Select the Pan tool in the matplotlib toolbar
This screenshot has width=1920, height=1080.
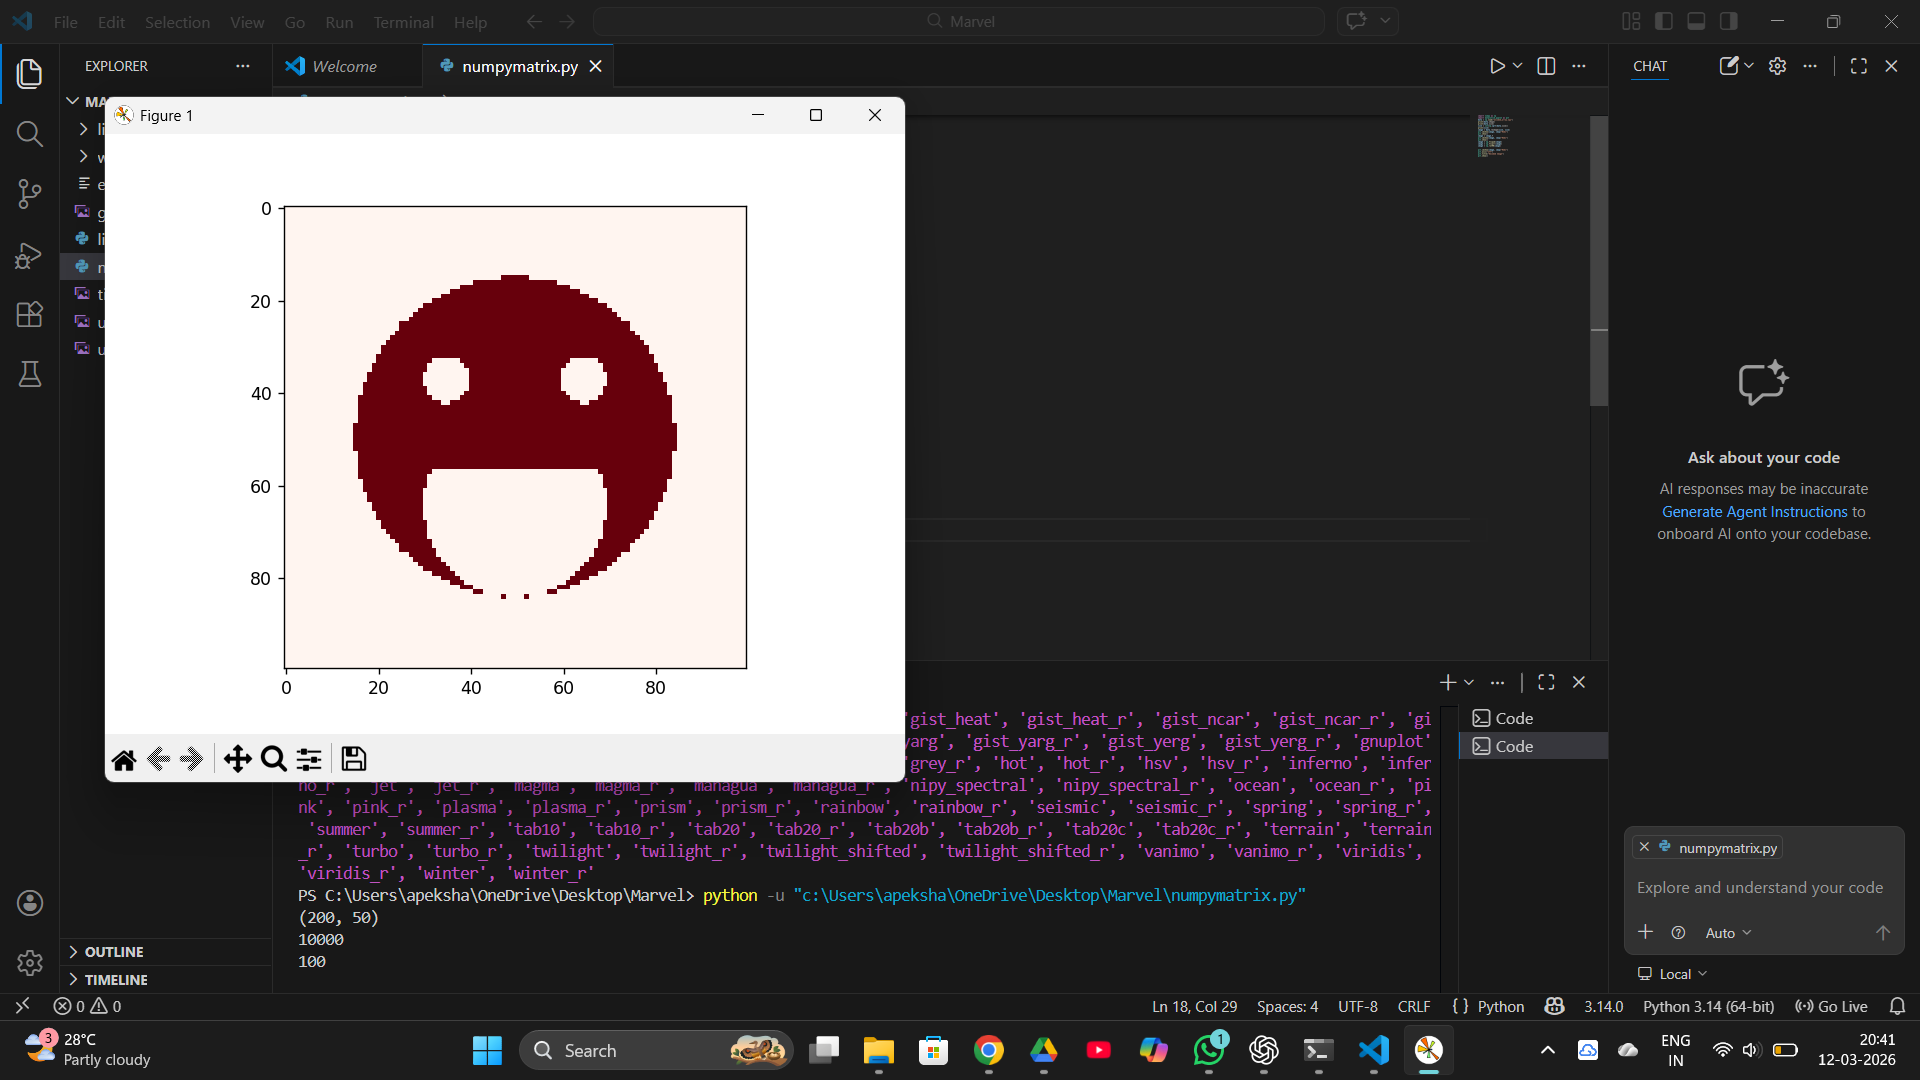238,759
